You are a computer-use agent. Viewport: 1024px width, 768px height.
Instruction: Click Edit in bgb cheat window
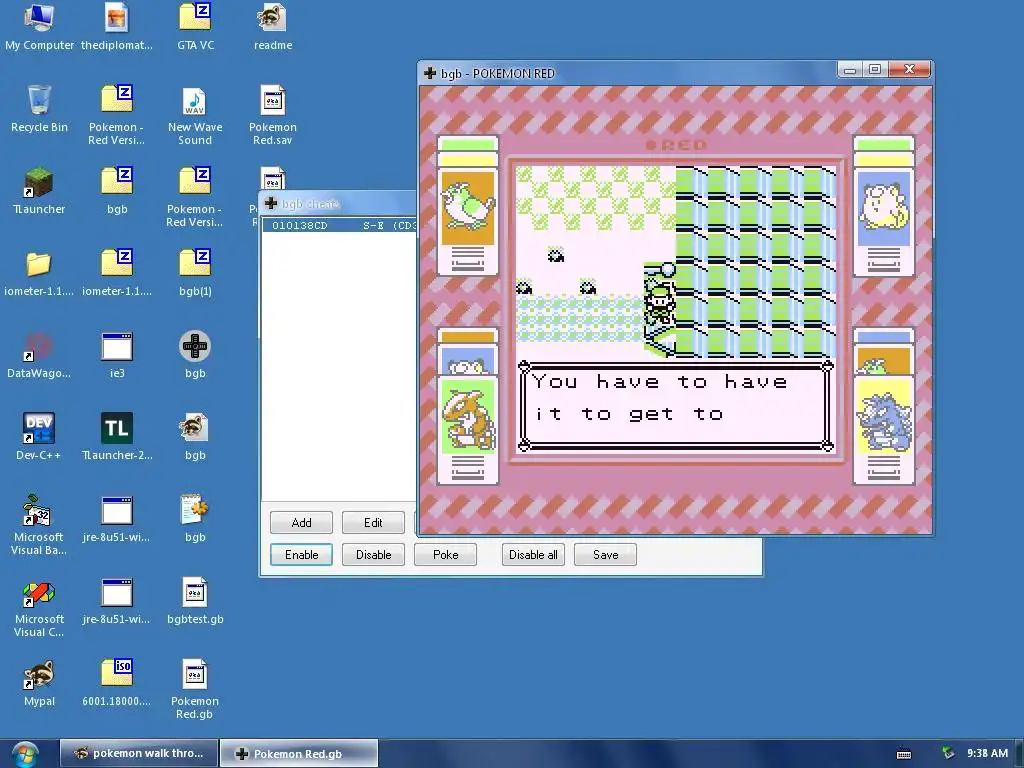[373, 522]
